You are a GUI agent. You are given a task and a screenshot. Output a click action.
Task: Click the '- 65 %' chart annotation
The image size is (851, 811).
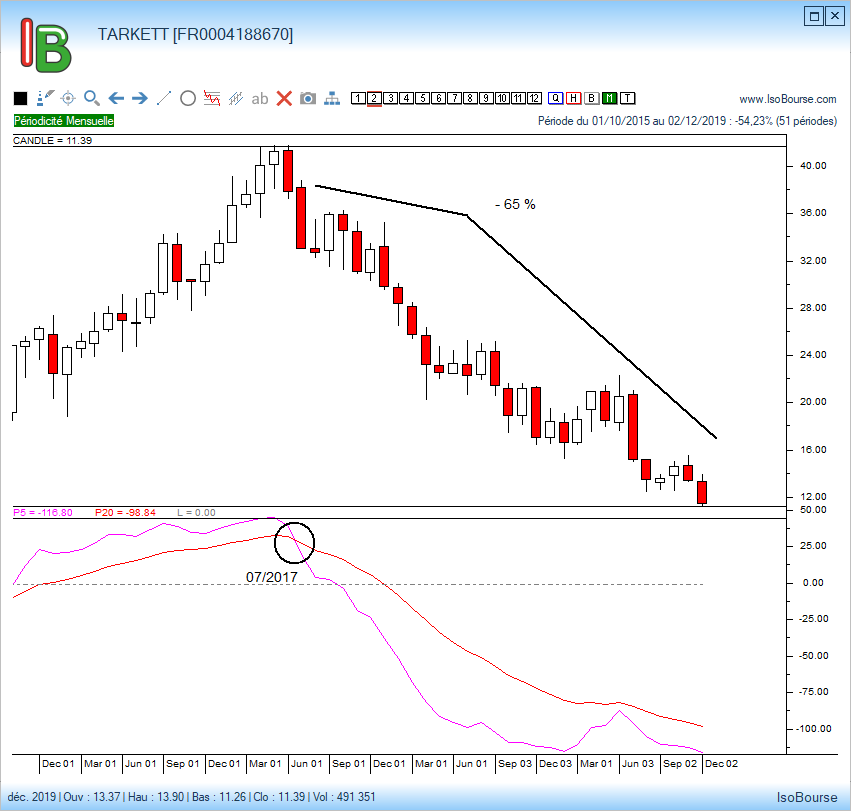515,204
